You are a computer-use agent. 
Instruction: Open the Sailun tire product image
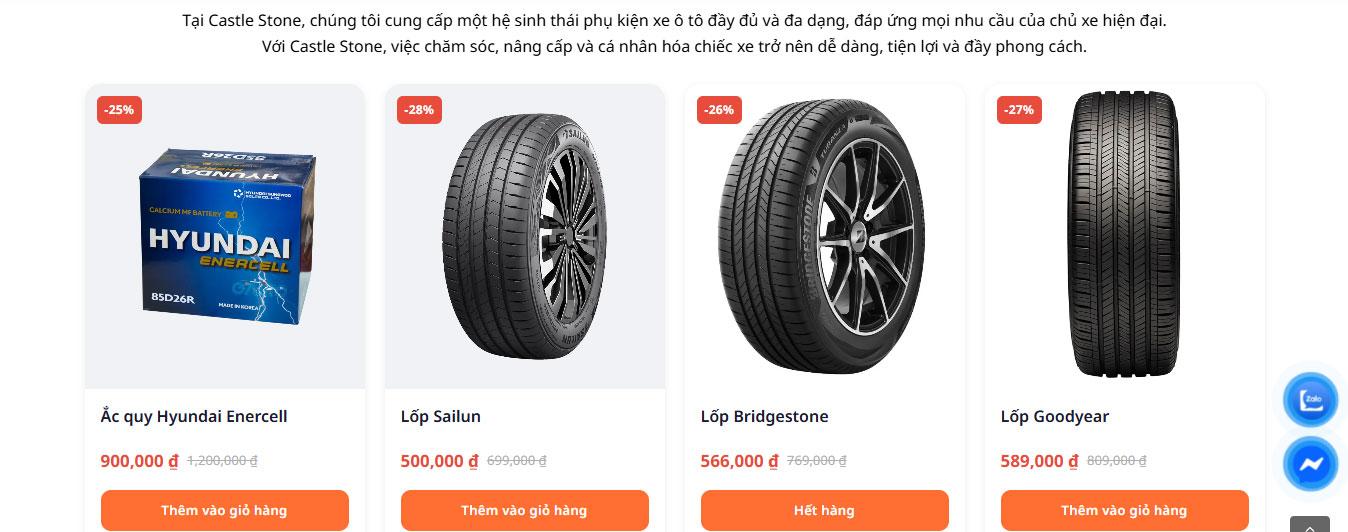tap(524, 238)
